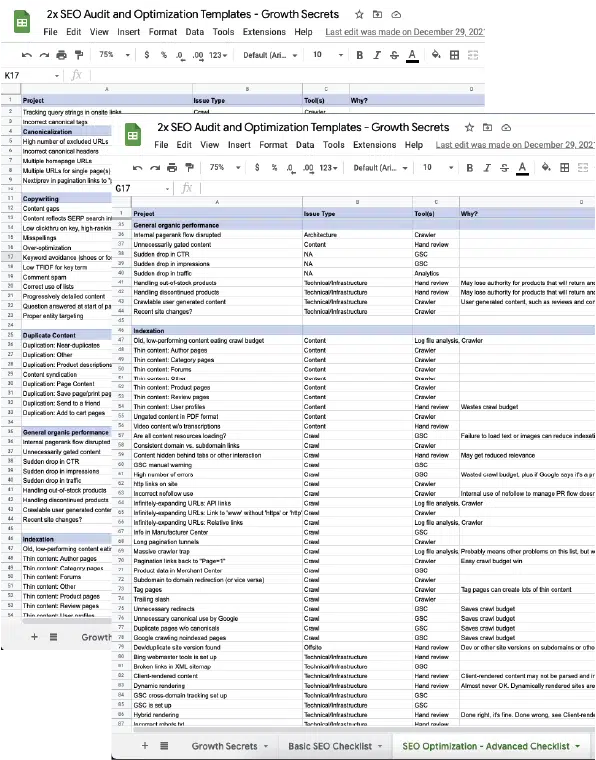
Task: Add a new sheet in the front window
Action: click(x=144, y=745)
